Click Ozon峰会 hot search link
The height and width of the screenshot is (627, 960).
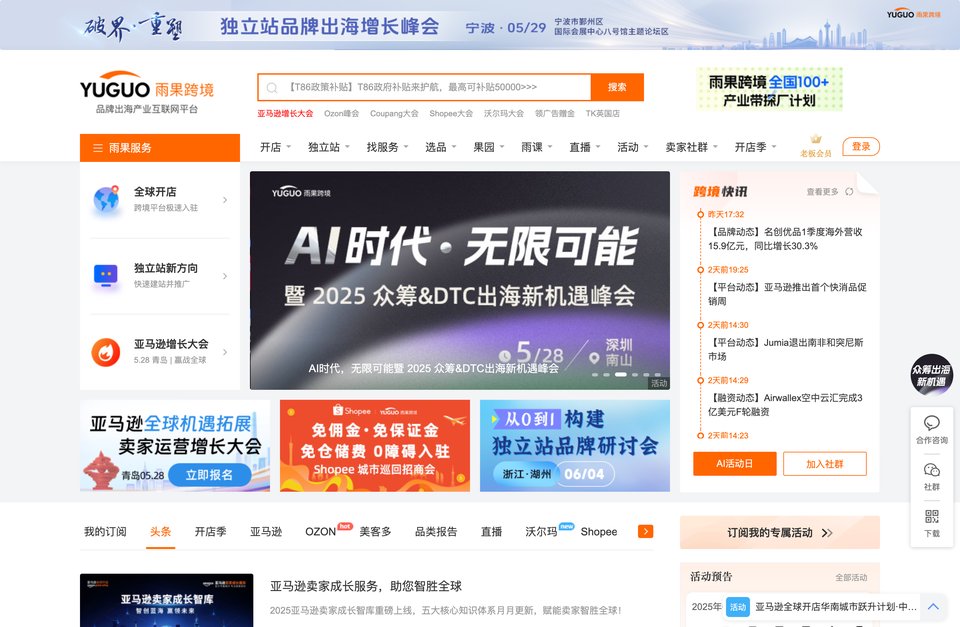[342, 113]
